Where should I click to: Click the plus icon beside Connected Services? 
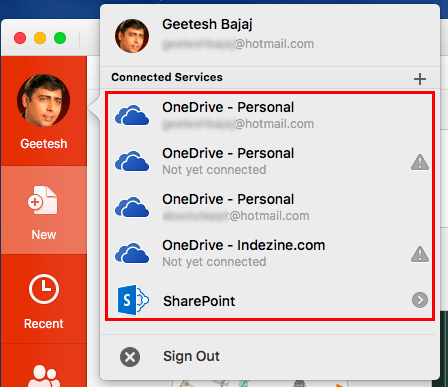point(420,79)
